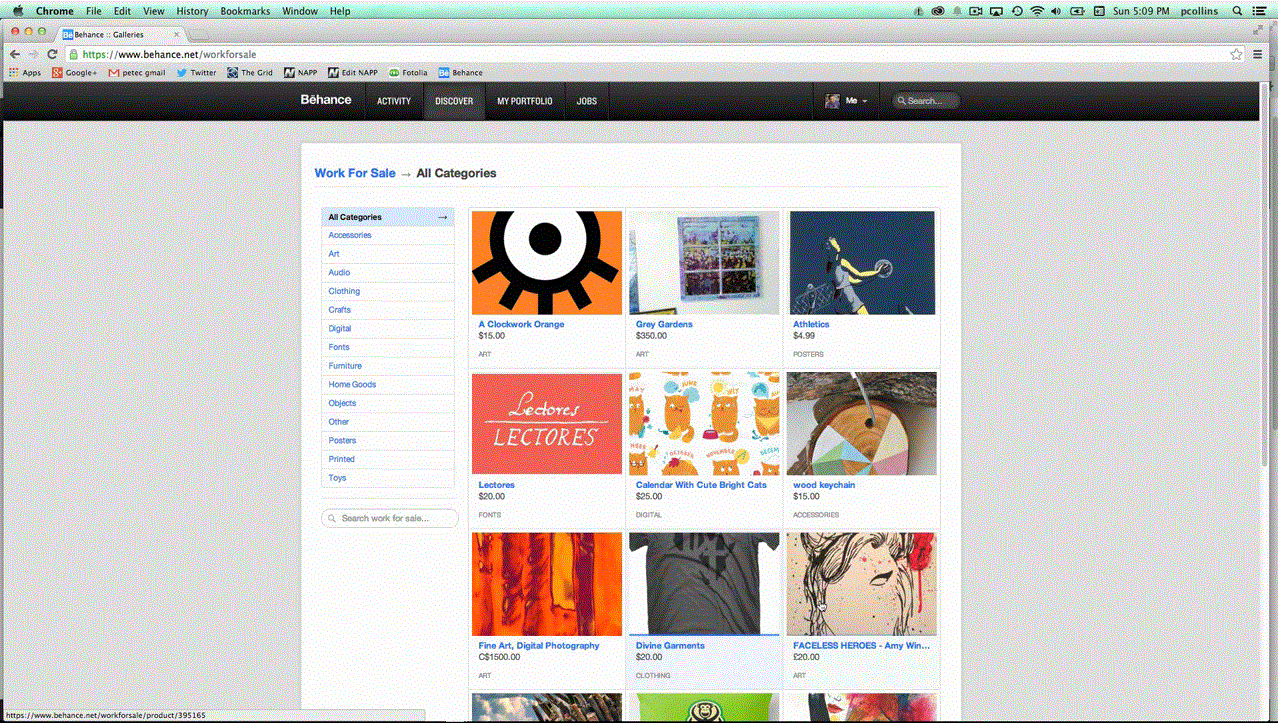Filter by Printed category

(x=342, y=459)
